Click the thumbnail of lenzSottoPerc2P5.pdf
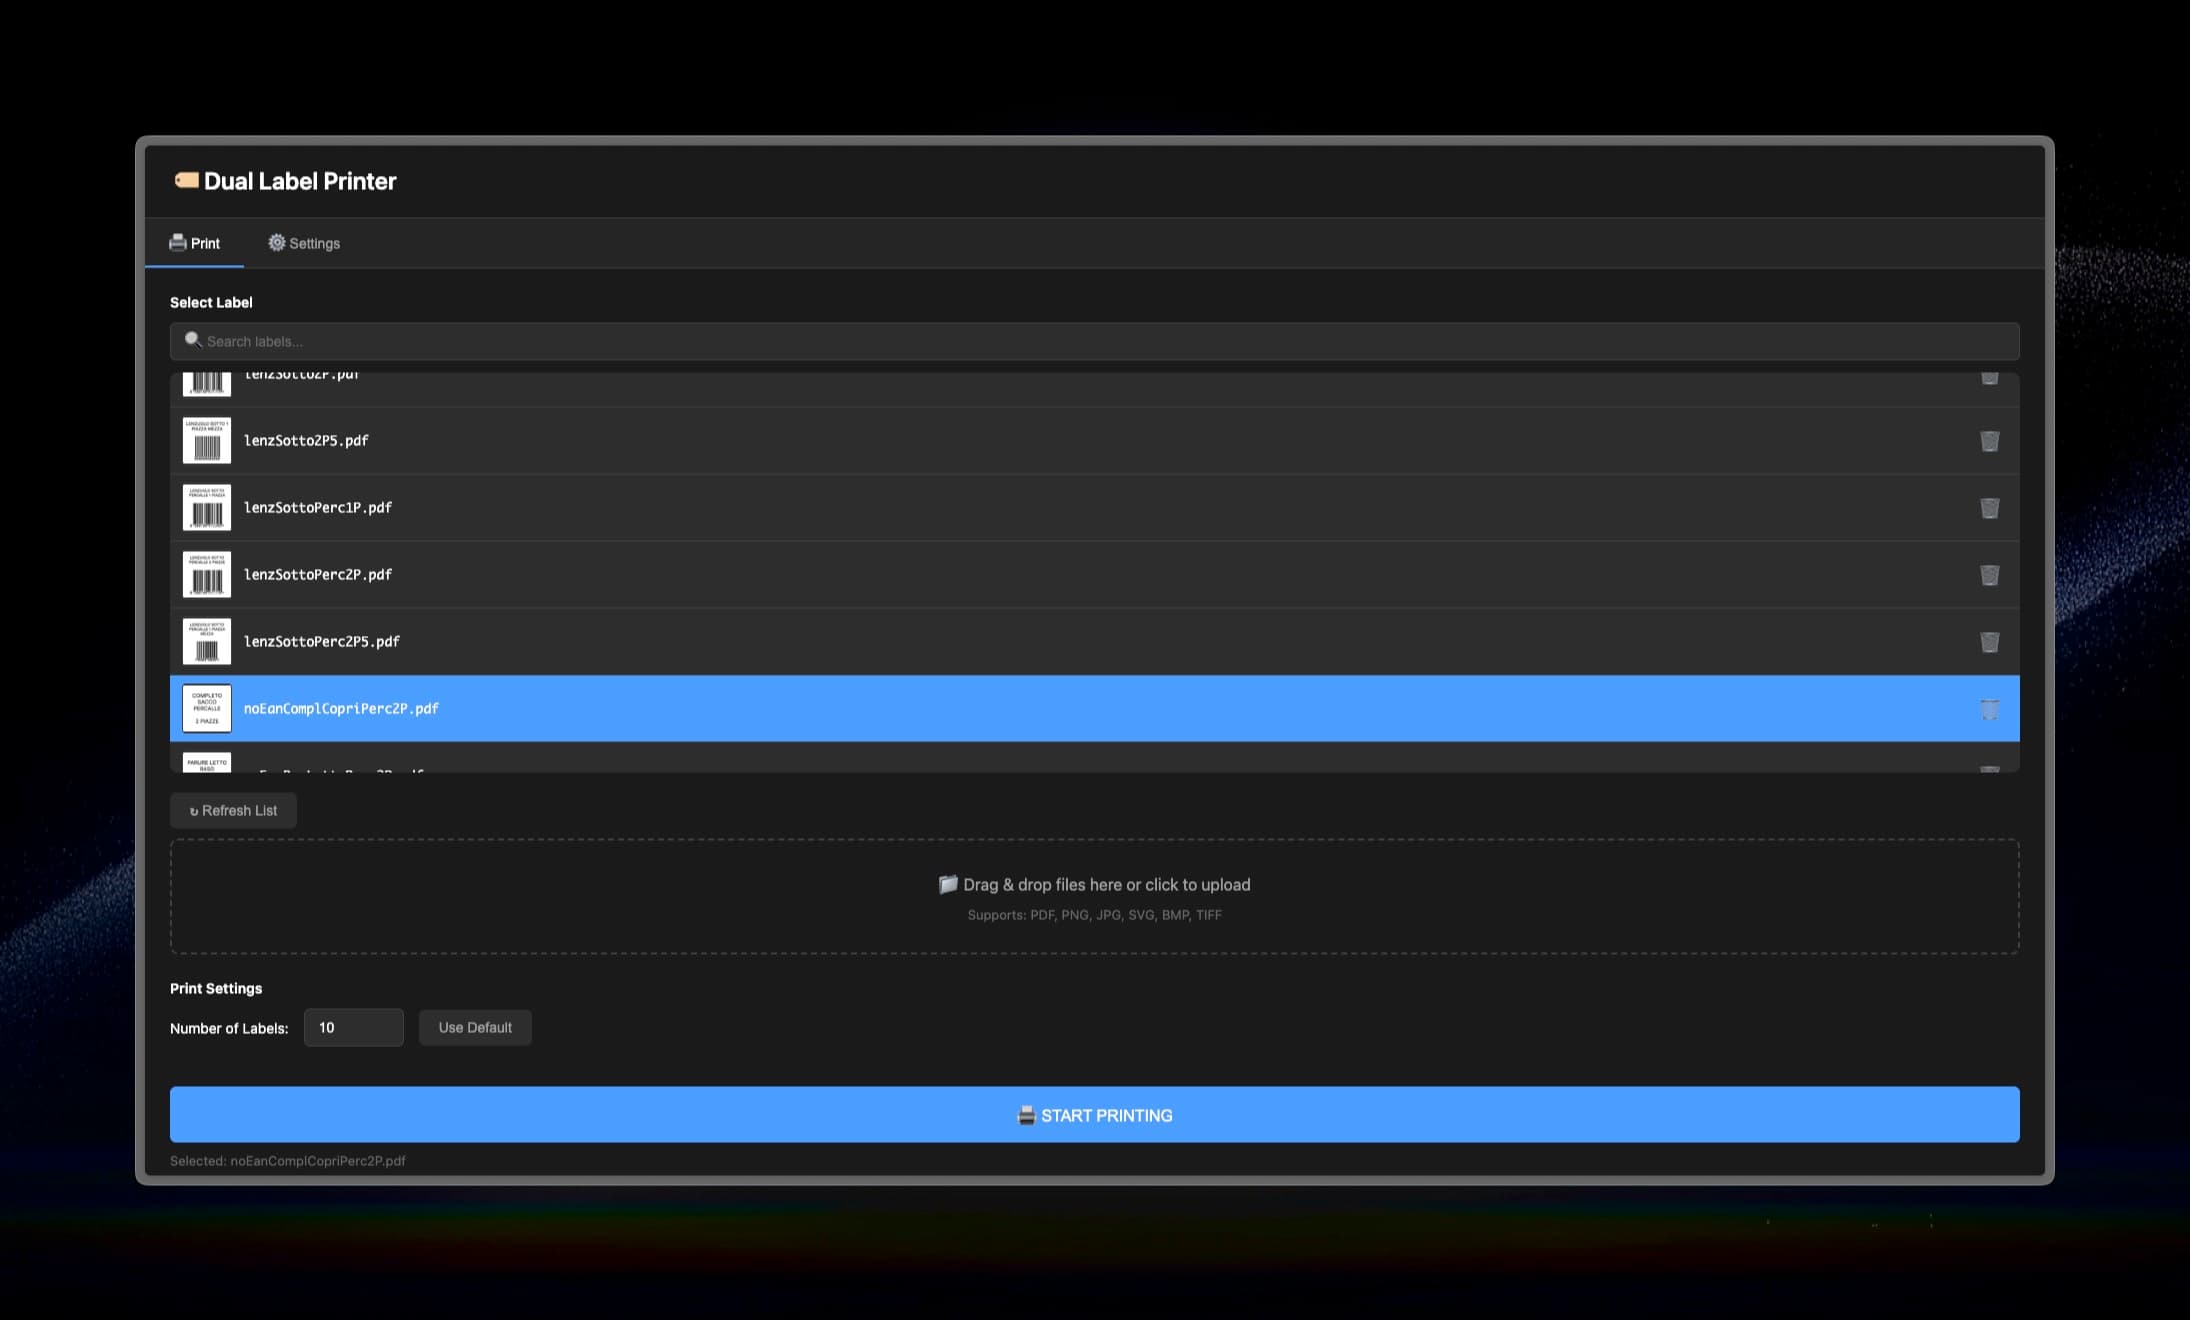Image resolution: width=2190 pixels, height=1320 pixels. coord(207,642)
